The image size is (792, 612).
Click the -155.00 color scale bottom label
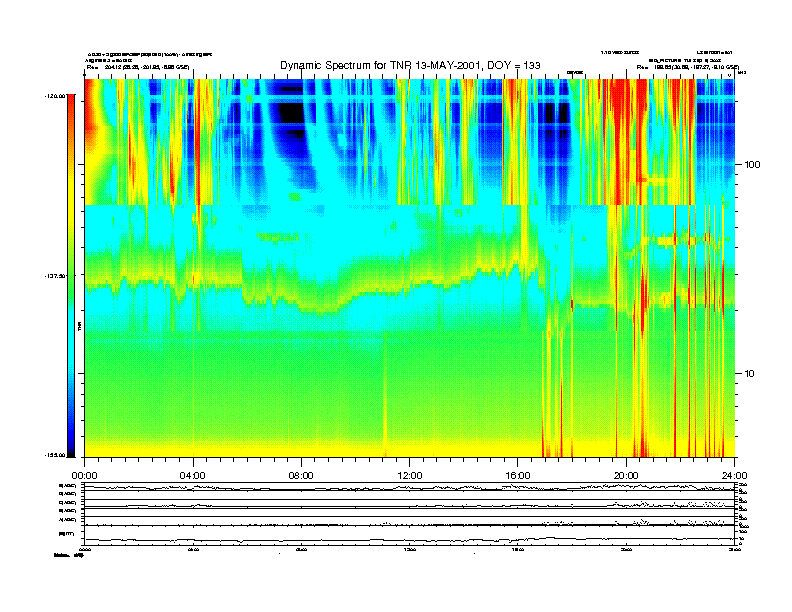coord(55,455)
